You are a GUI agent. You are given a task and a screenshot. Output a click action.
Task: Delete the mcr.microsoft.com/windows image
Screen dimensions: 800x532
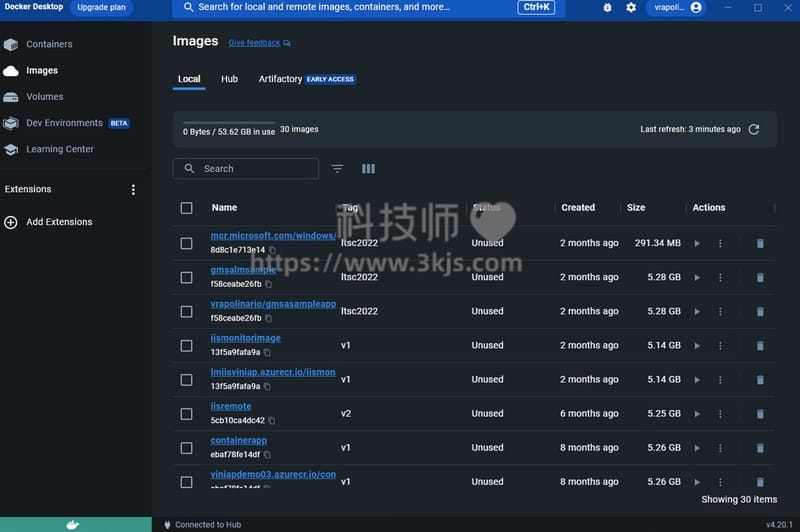[x=760, y=244]
